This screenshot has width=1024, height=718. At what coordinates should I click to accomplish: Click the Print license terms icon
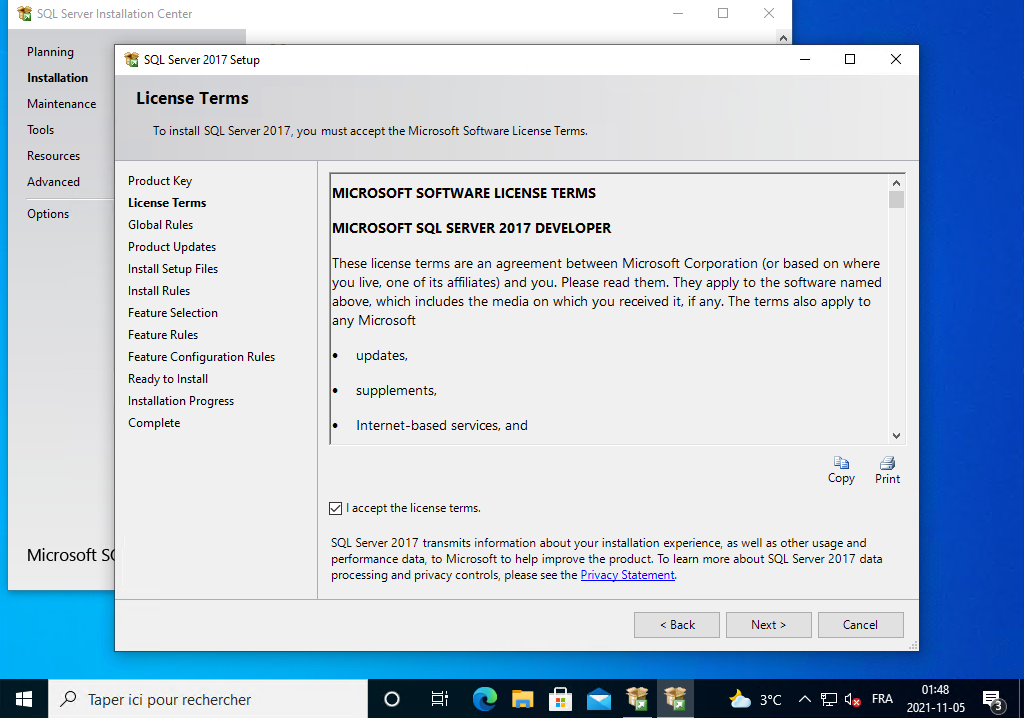click(887, 464)
